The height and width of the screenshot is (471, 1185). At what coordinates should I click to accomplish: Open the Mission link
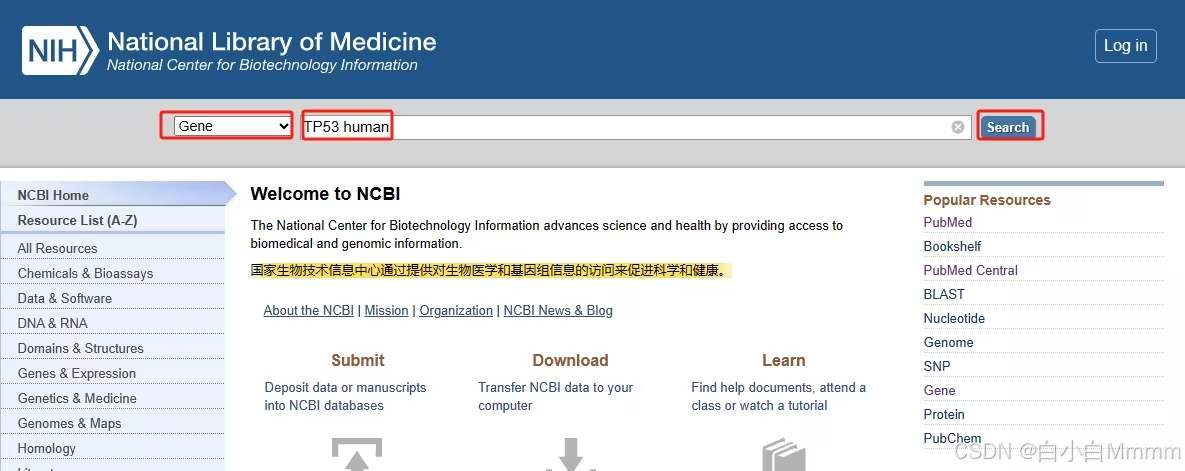386,310
